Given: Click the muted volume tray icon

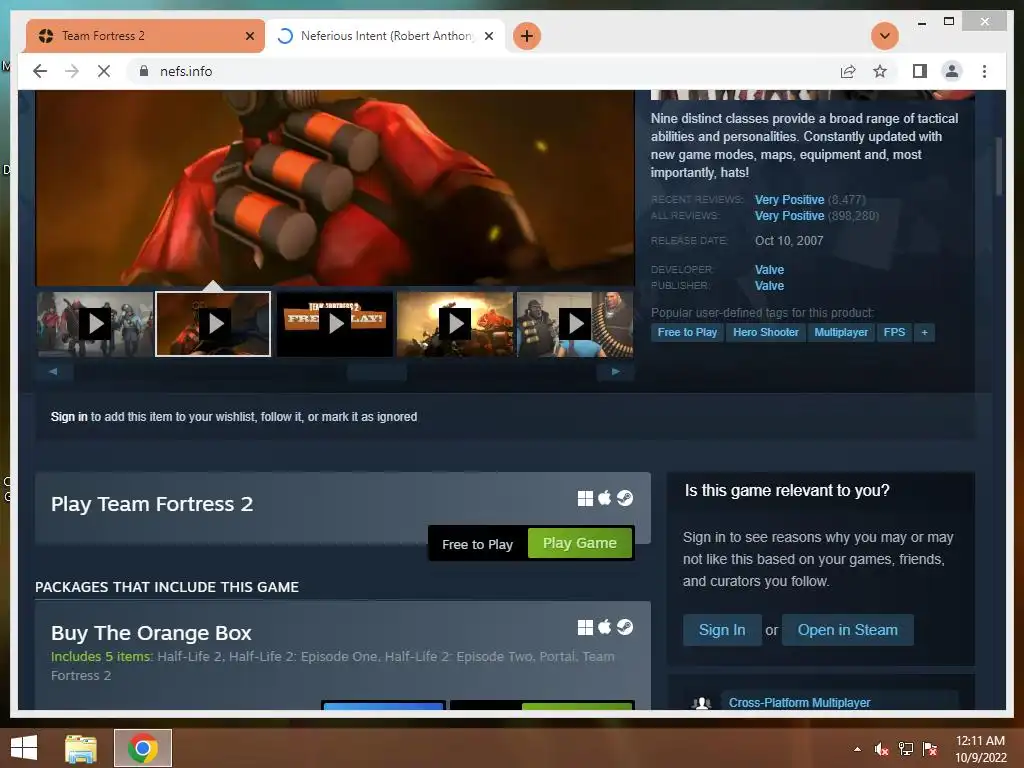Looking at the screenshot, I should [x=882, y=749].
